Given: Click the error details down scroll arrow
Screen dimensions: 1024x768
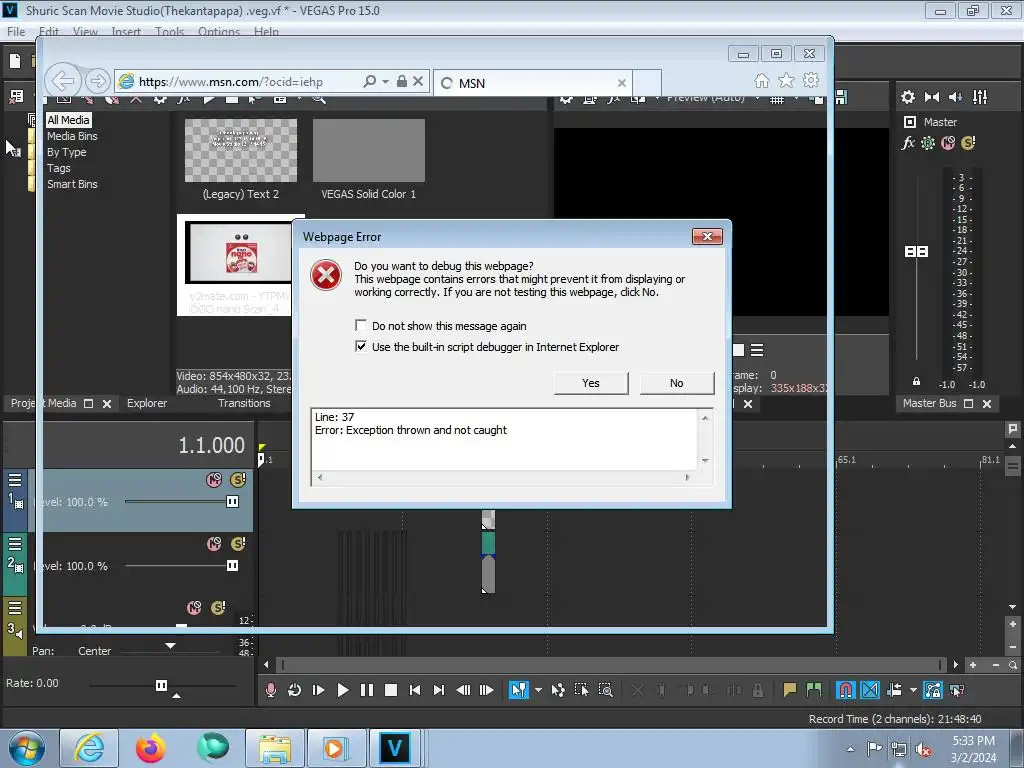Looking at the screenshot, I should click(705, 461).
